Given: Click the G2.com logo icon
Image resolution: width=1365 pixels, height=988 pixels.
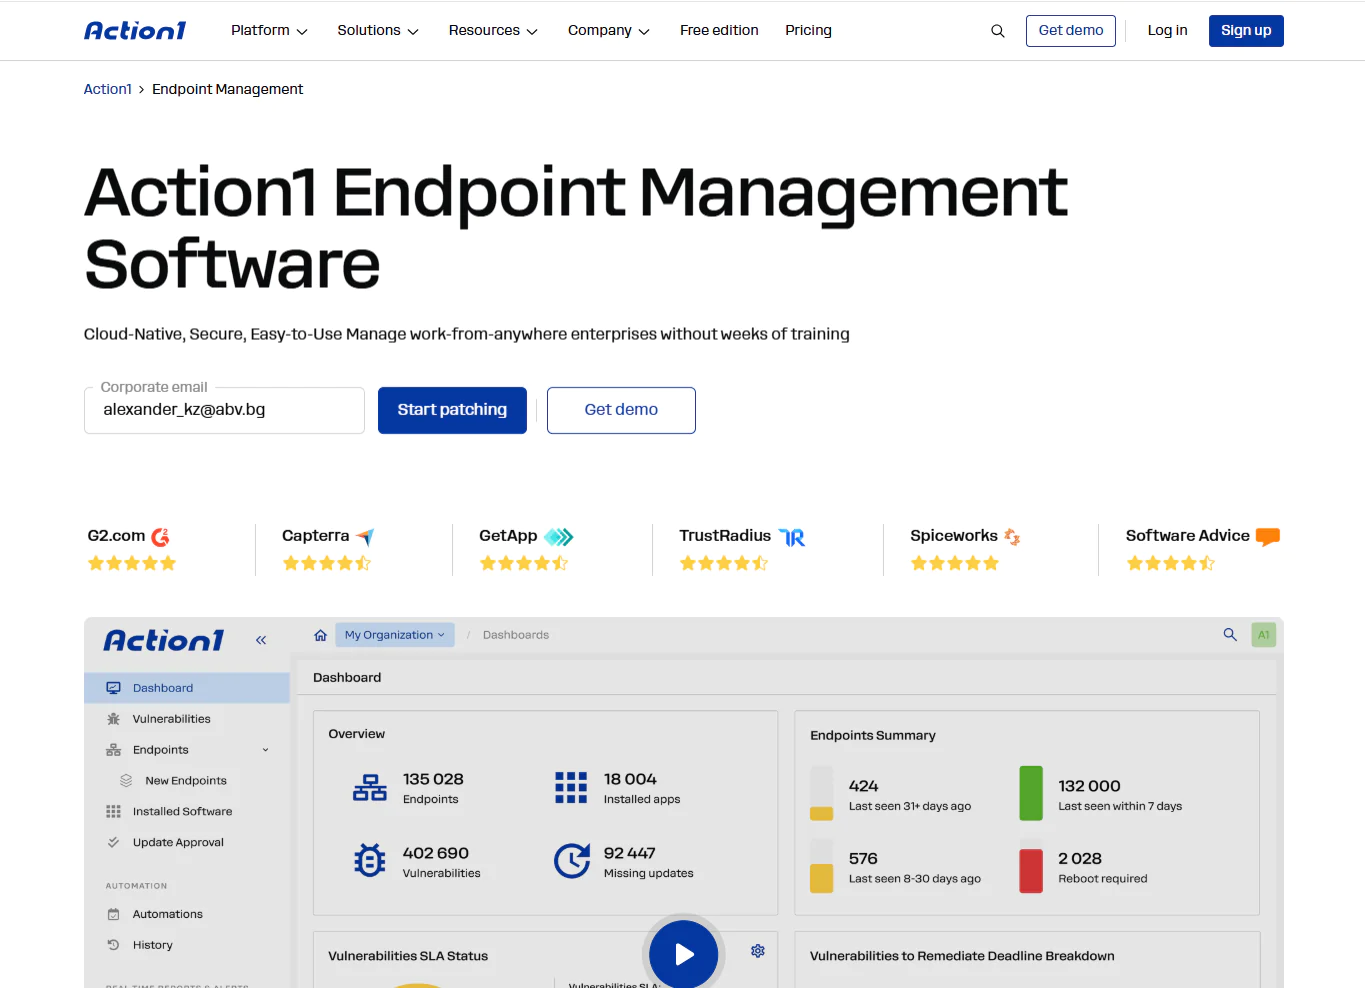Looking at the screenshot, I should (160, 537).
